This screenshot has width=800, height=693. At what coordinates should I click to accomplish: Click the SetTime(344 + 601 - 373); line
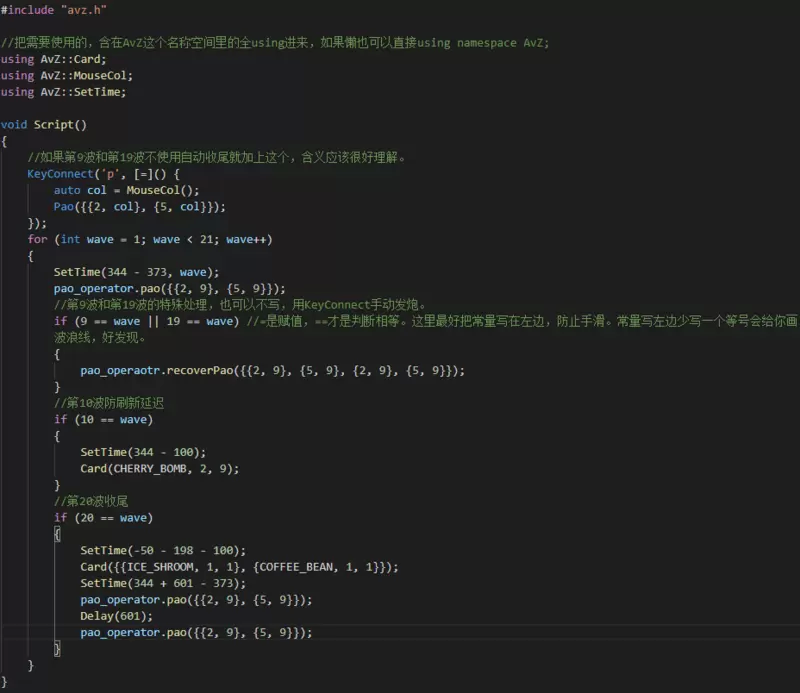(x=163, y=583)
